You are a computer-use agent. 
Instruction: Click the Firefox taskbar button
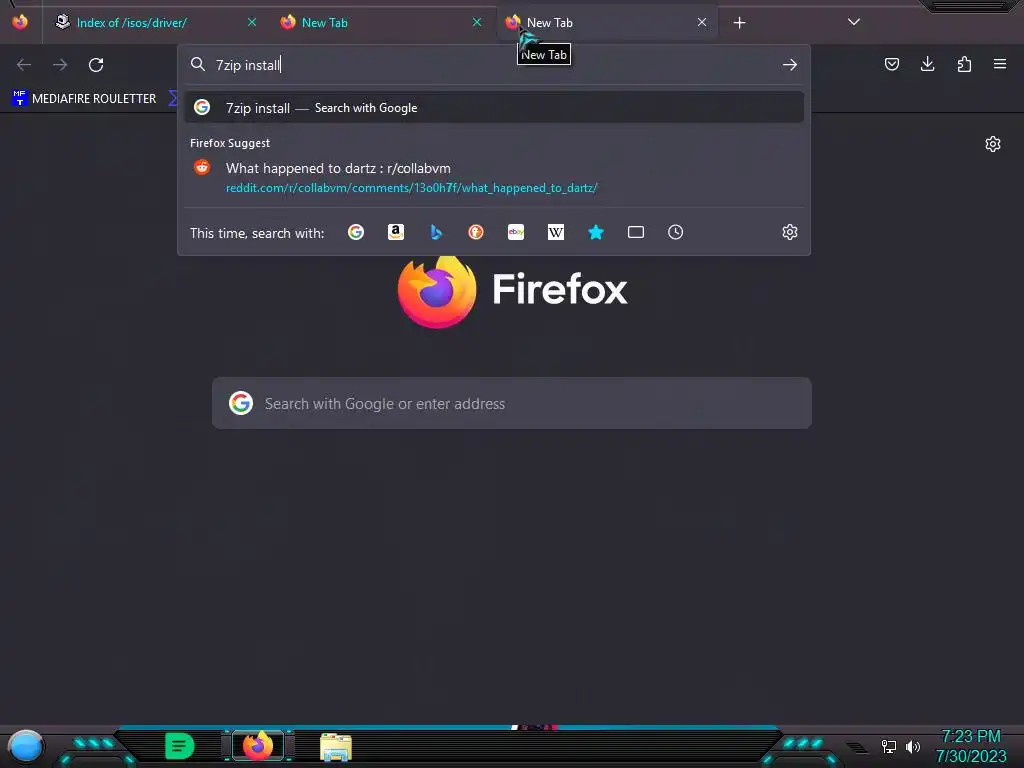(258, 746)
